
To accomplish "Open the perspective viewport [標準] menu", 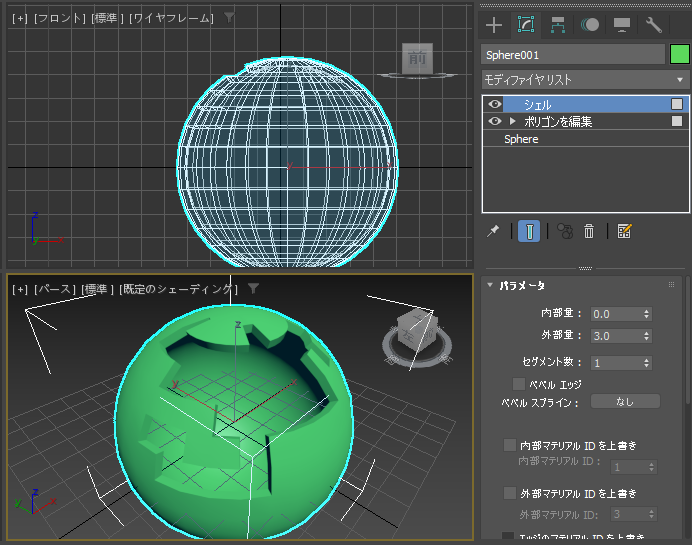I will point(98,289).
